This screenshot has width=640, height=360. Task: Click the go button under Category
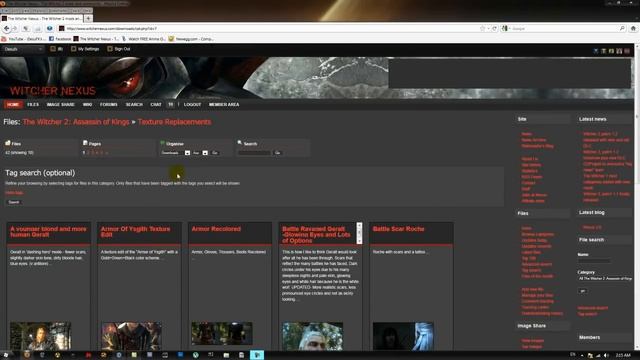click(x=583, y=291)
